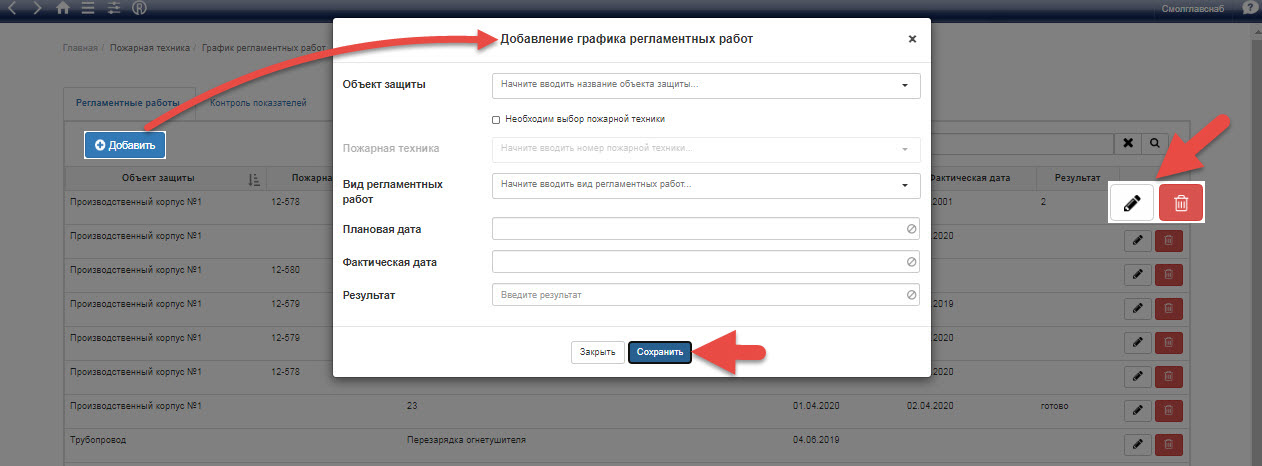Enable 'Необходим выбор пожарной техники' checkbox
Viewport: 1262px width, 466px height.
click(496, 119)
